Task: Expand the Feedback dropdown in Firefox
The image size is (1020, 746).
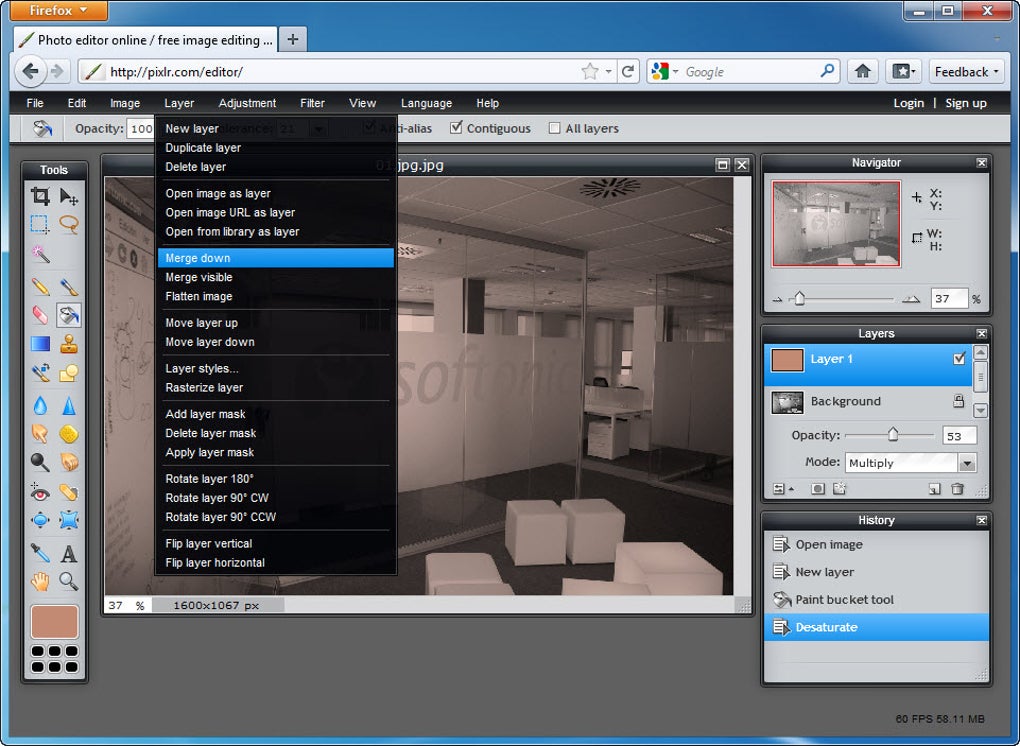Action: [966, 72]
